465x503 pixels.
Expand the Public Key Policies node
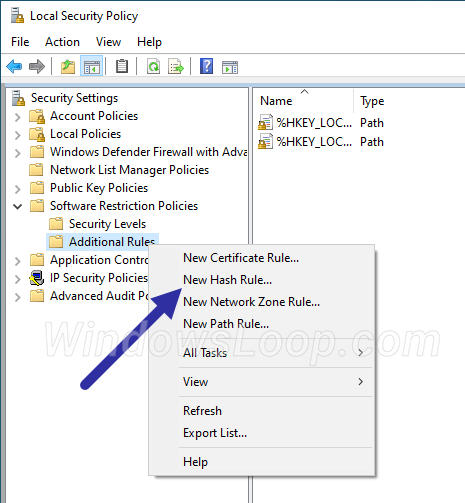tap(18, 189)
